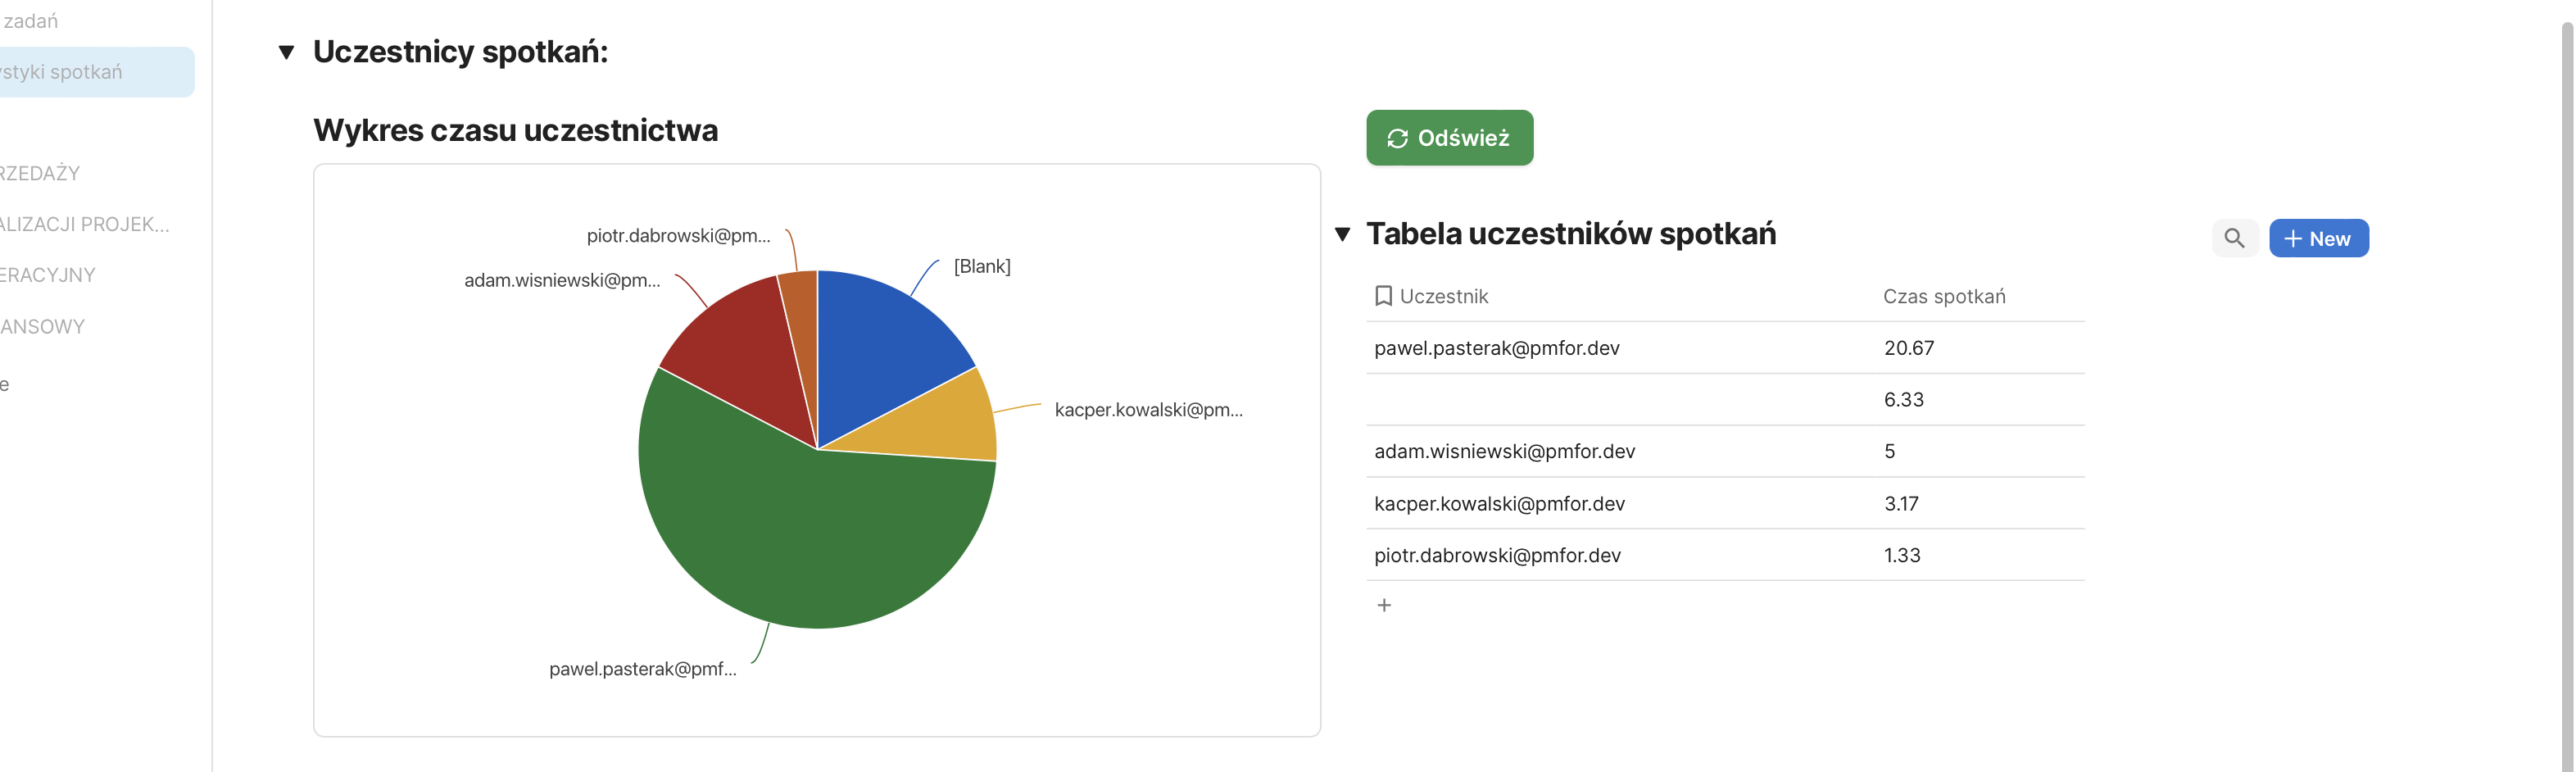2576x772 pixels.
Task: Open the highlighted statystyki spotkań sidebar item
Action: click(x=90, y=72)
